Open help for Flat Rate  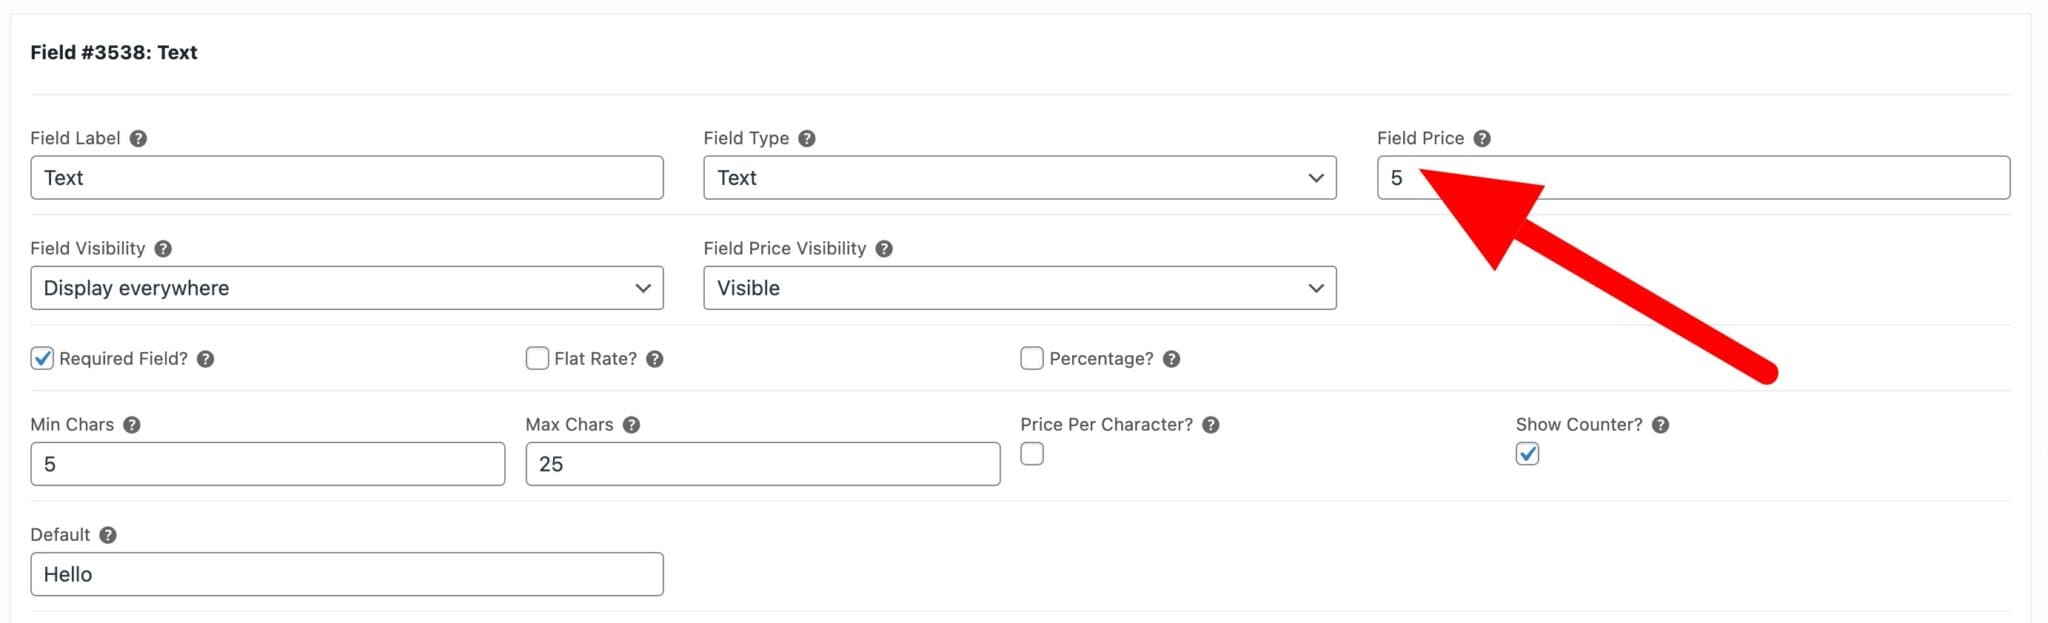click(654, 358)
